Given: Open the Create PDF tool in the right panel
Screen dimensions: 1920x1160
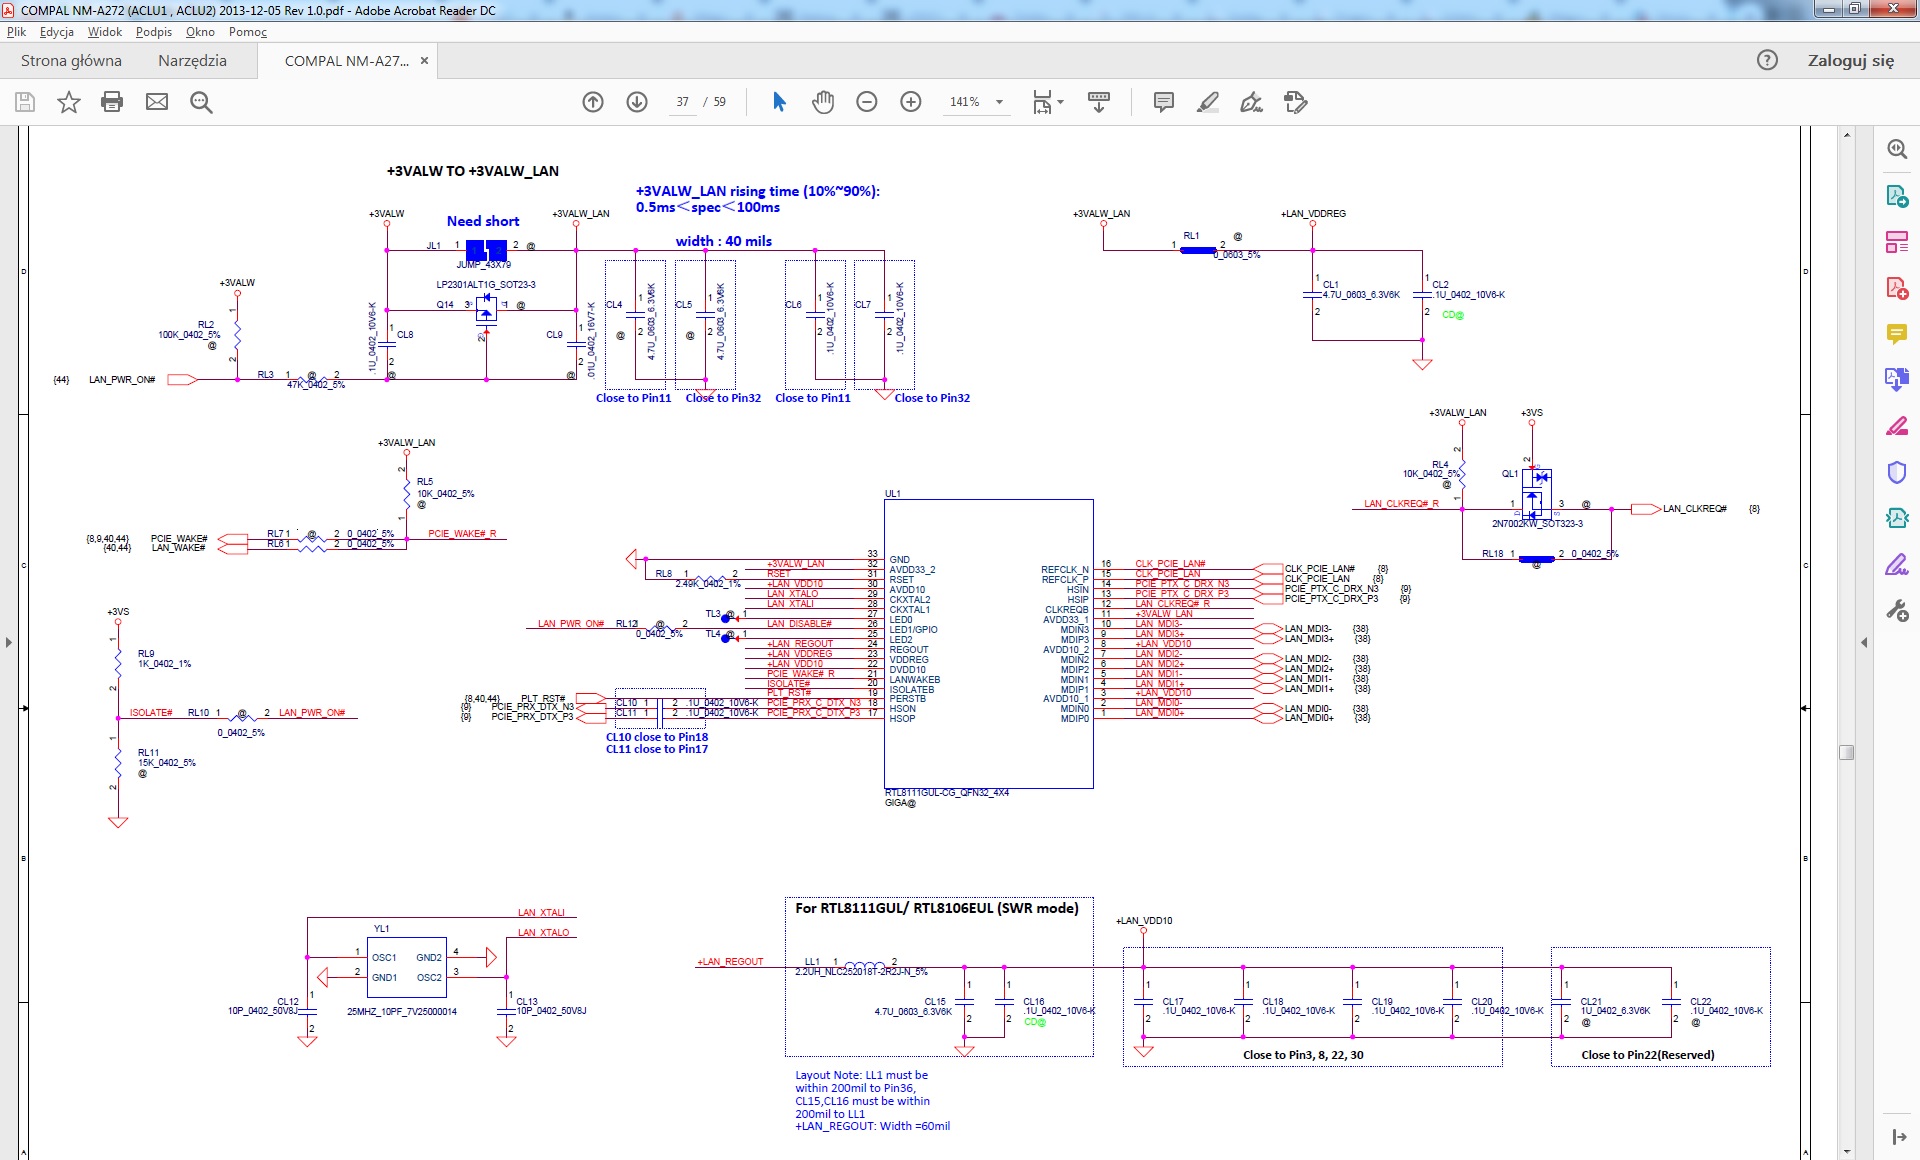Looking at the screenshot, I should (x=1897, y=288).
